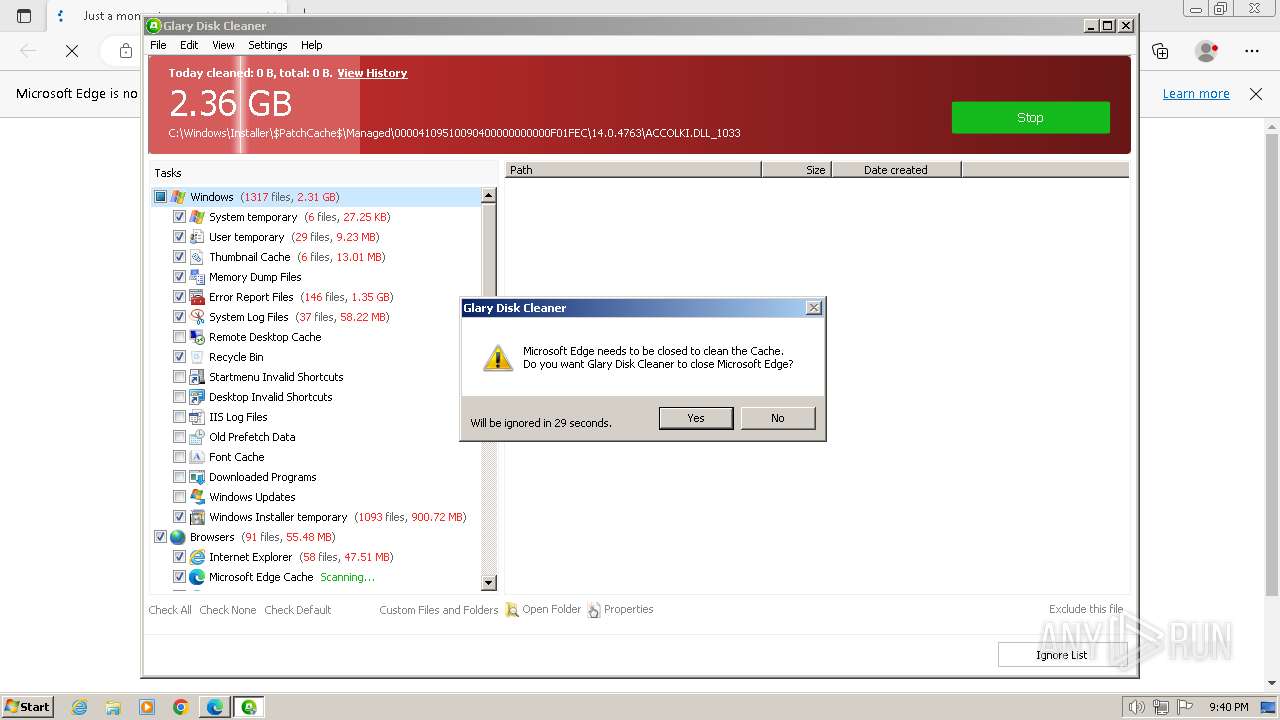
Task: Open the Help menu
Action: 312,45
